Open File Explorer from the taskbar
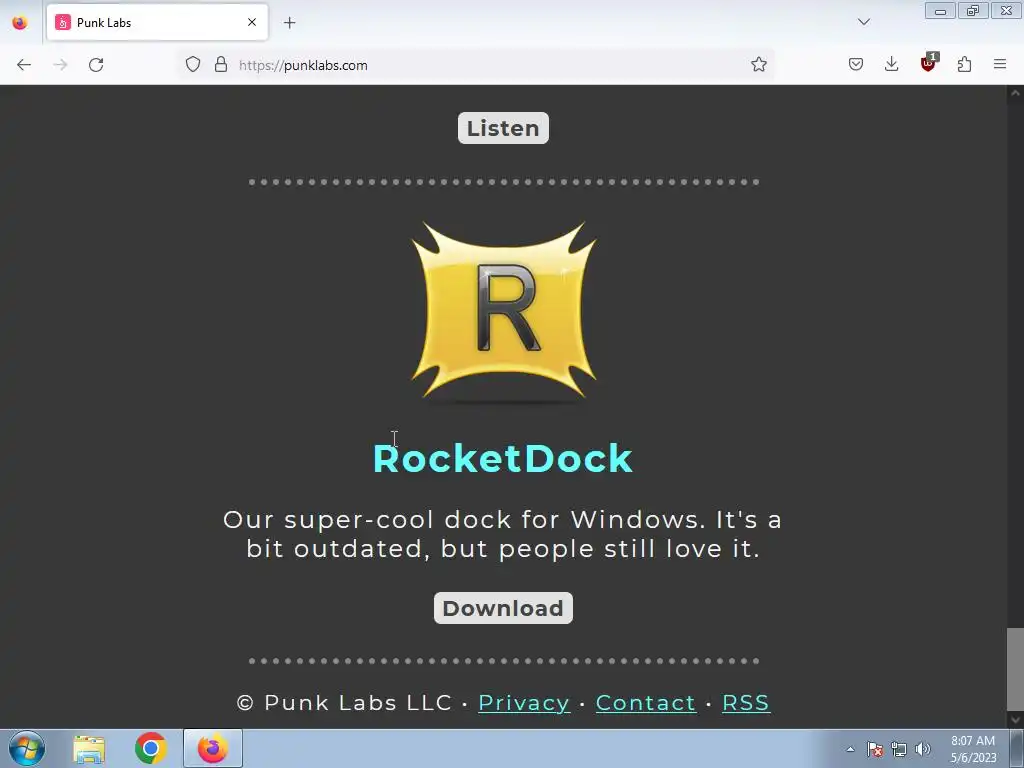Screen dimensions: 1024x768 [89, 749]
